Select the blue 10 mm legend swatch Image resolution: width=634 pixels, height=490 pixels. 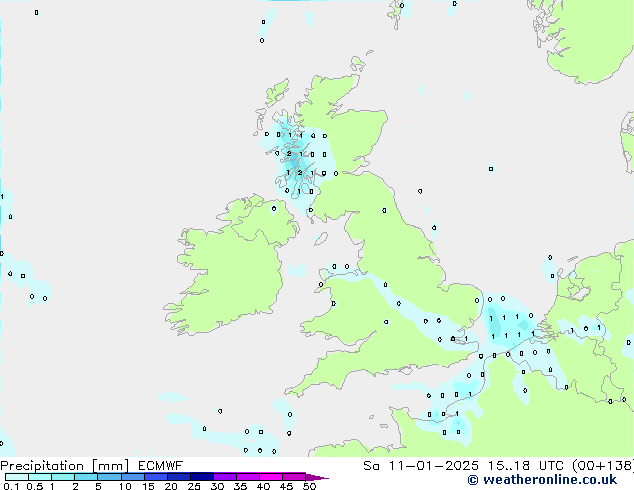pos(132,477)
